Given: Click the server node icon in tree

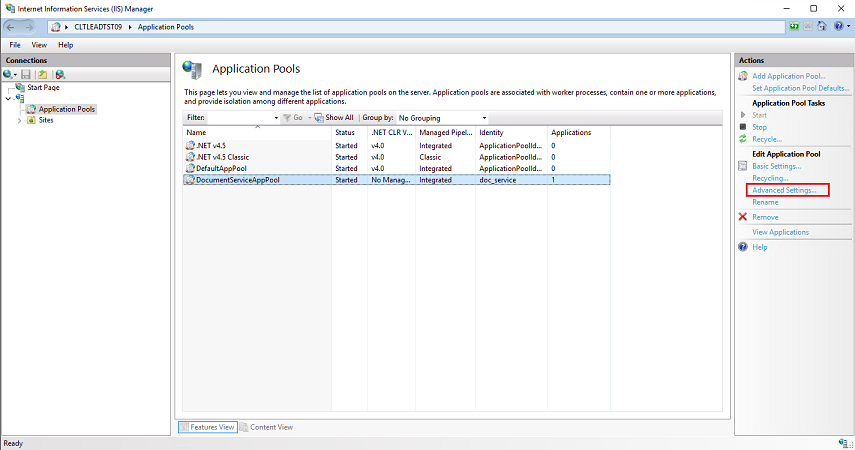Looking at the screenshot, I should 20,98.
